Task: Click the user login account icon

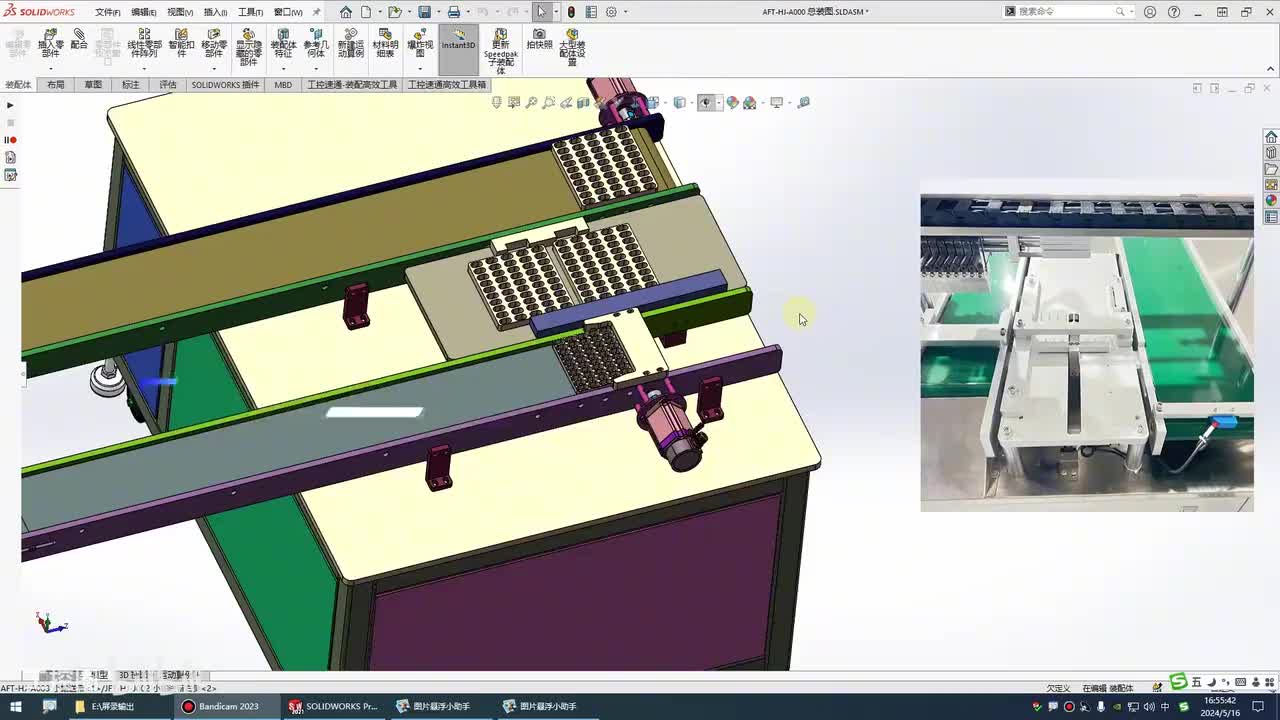Action: click(x=1150, y=12)
